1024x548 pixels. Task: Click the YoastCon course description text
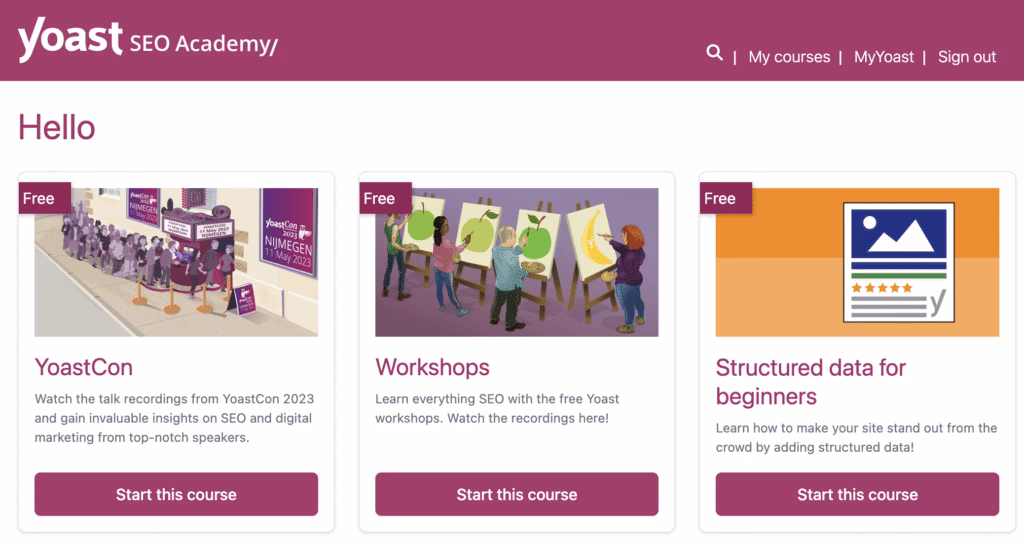[x=175, y=418]
